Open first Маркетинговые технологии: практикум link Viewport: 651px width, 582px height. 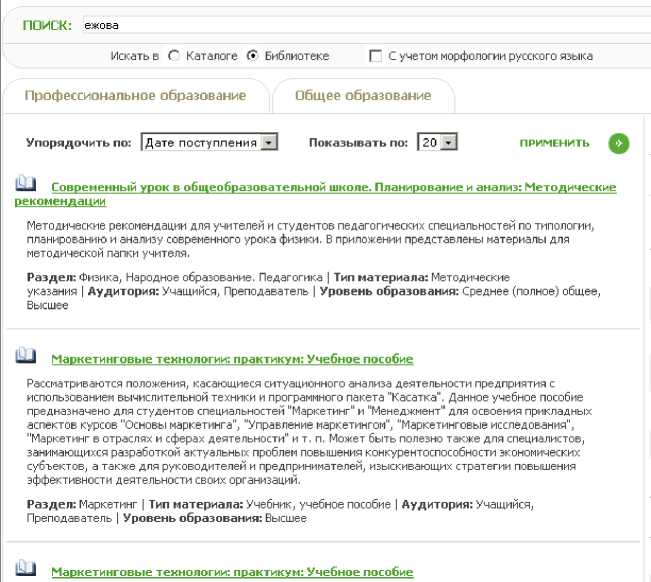click(232, 359)
